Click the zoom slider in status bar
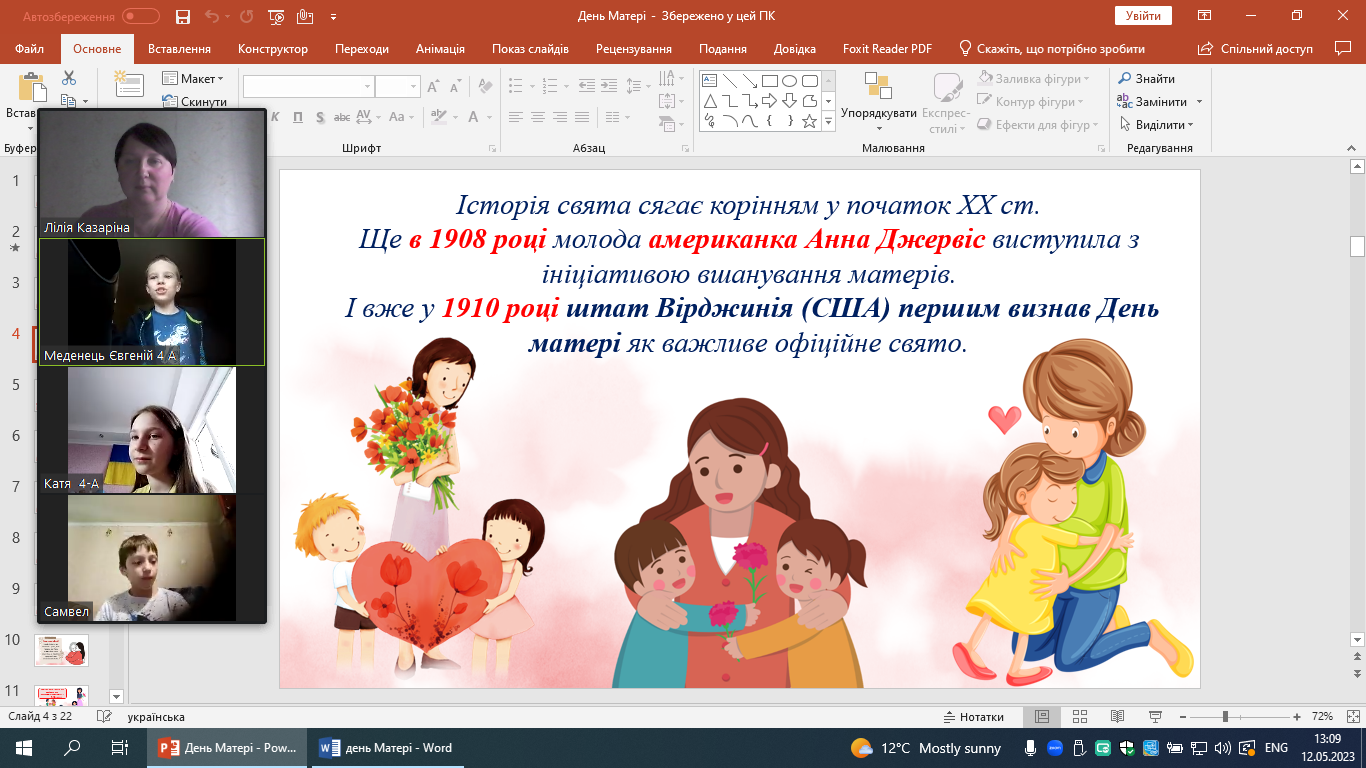Viewport: 1366px width, 768px height. tap(1225, 717)
